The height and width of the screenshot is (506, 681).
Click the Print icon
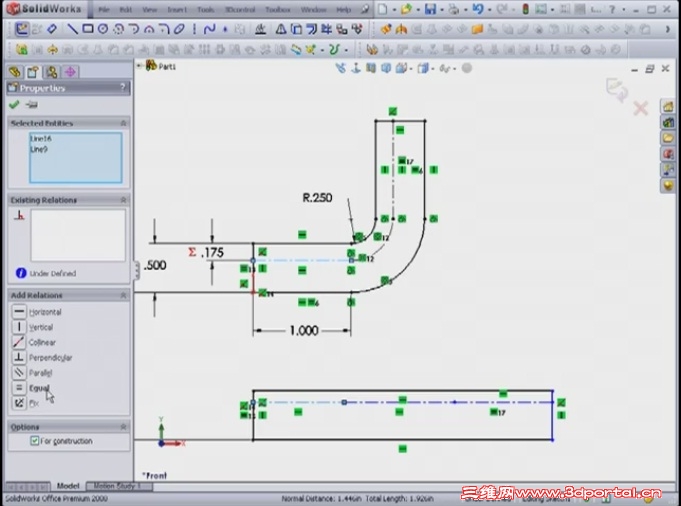(x=454, y=9)
